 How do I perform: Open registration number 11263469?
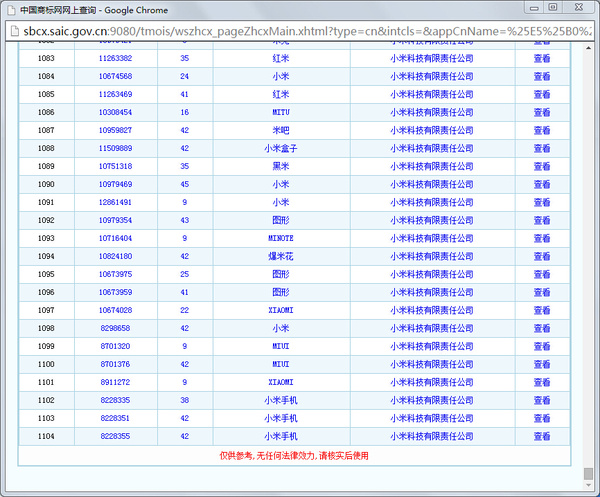pos(116,94)
